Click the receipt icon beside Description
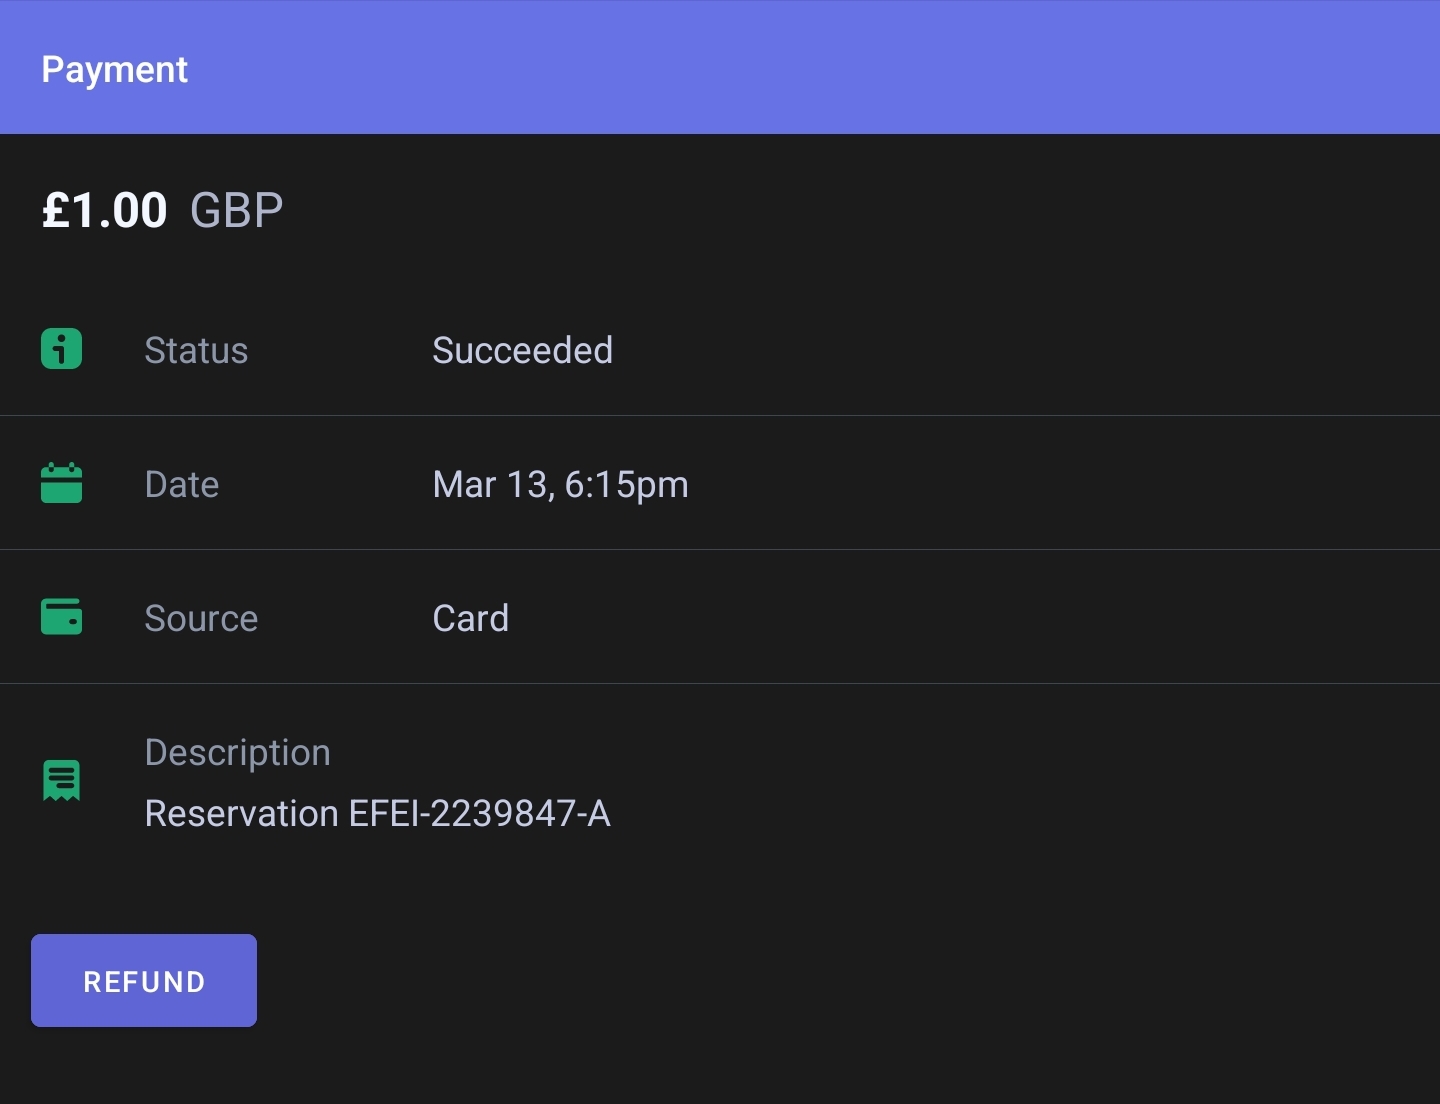 click(x=61, y=781)
